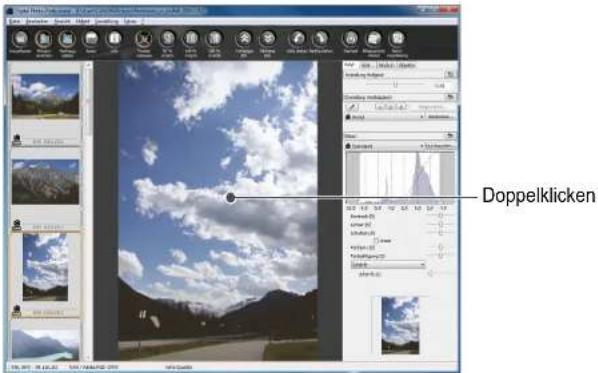This screenshot has height=373, width=598.
Task: Adjust the brightness slider handle
Action: coord(395,85)
